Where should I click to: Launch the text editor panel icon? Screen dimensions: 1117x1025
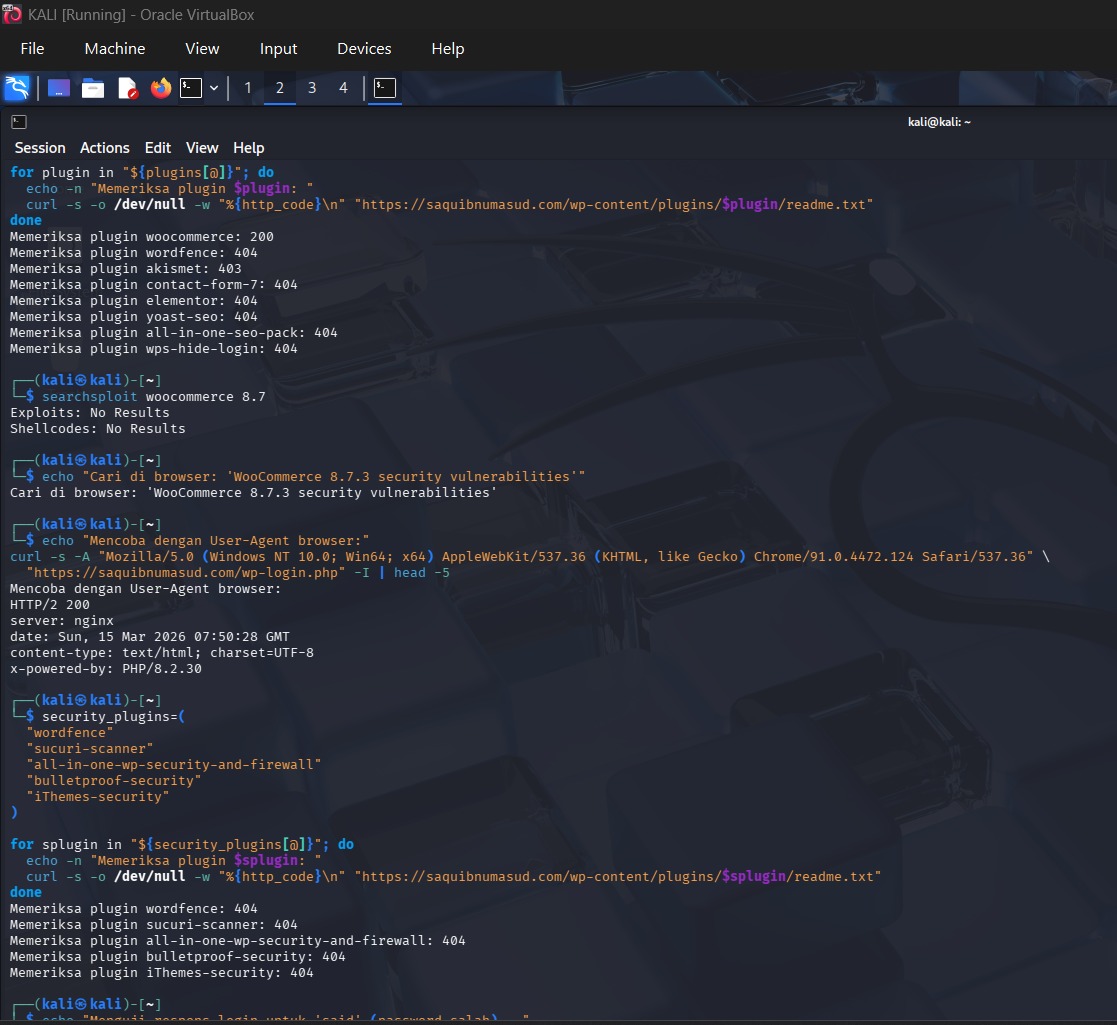[127, 88]
